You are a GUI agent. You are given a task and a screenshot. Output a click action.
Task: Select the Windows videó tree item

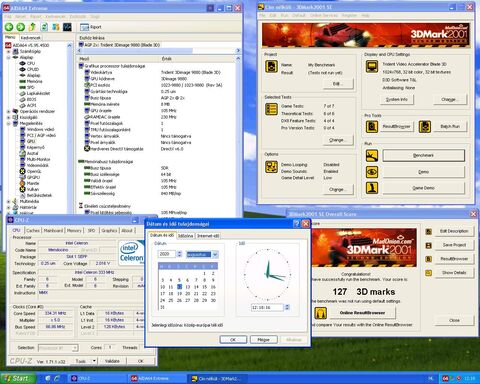(x=40, y=129)
